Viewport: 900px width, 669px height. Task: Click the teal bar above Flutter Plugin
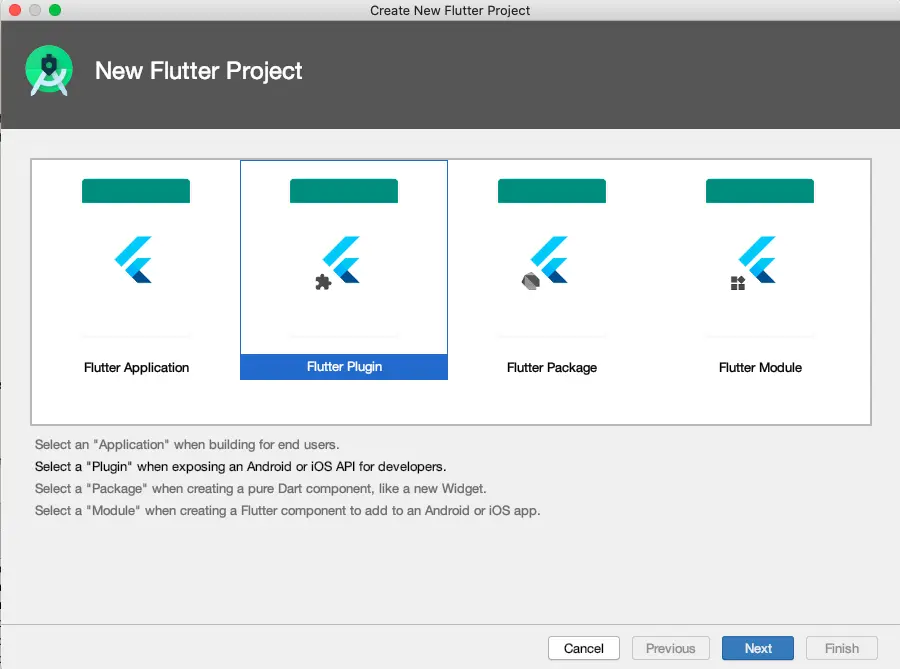pos(344,190)
